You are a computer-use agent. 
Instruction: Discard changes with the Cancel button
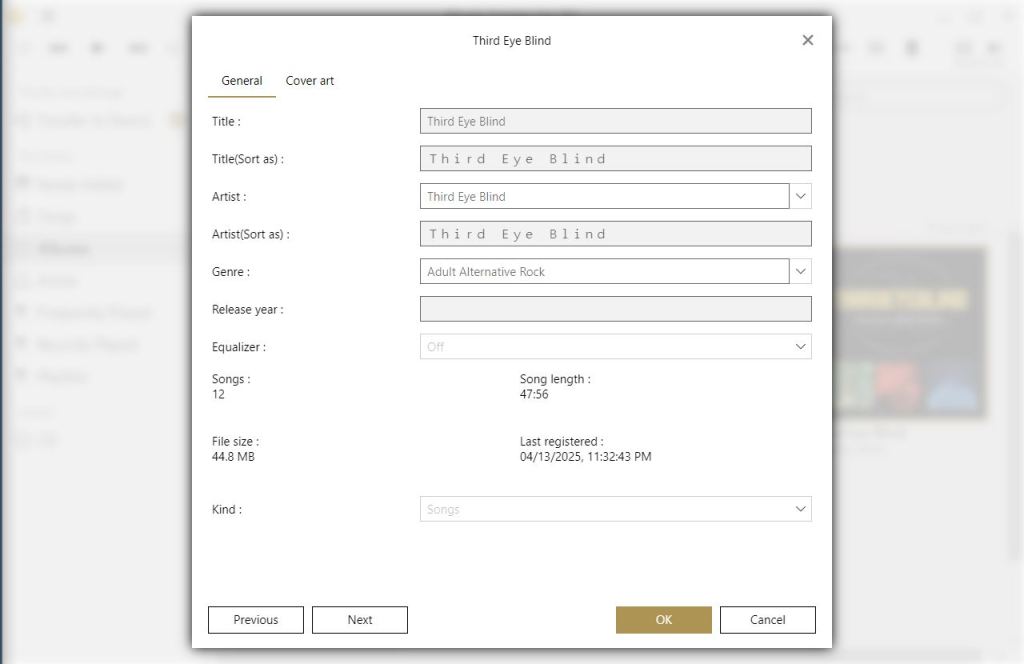(768, 620)
